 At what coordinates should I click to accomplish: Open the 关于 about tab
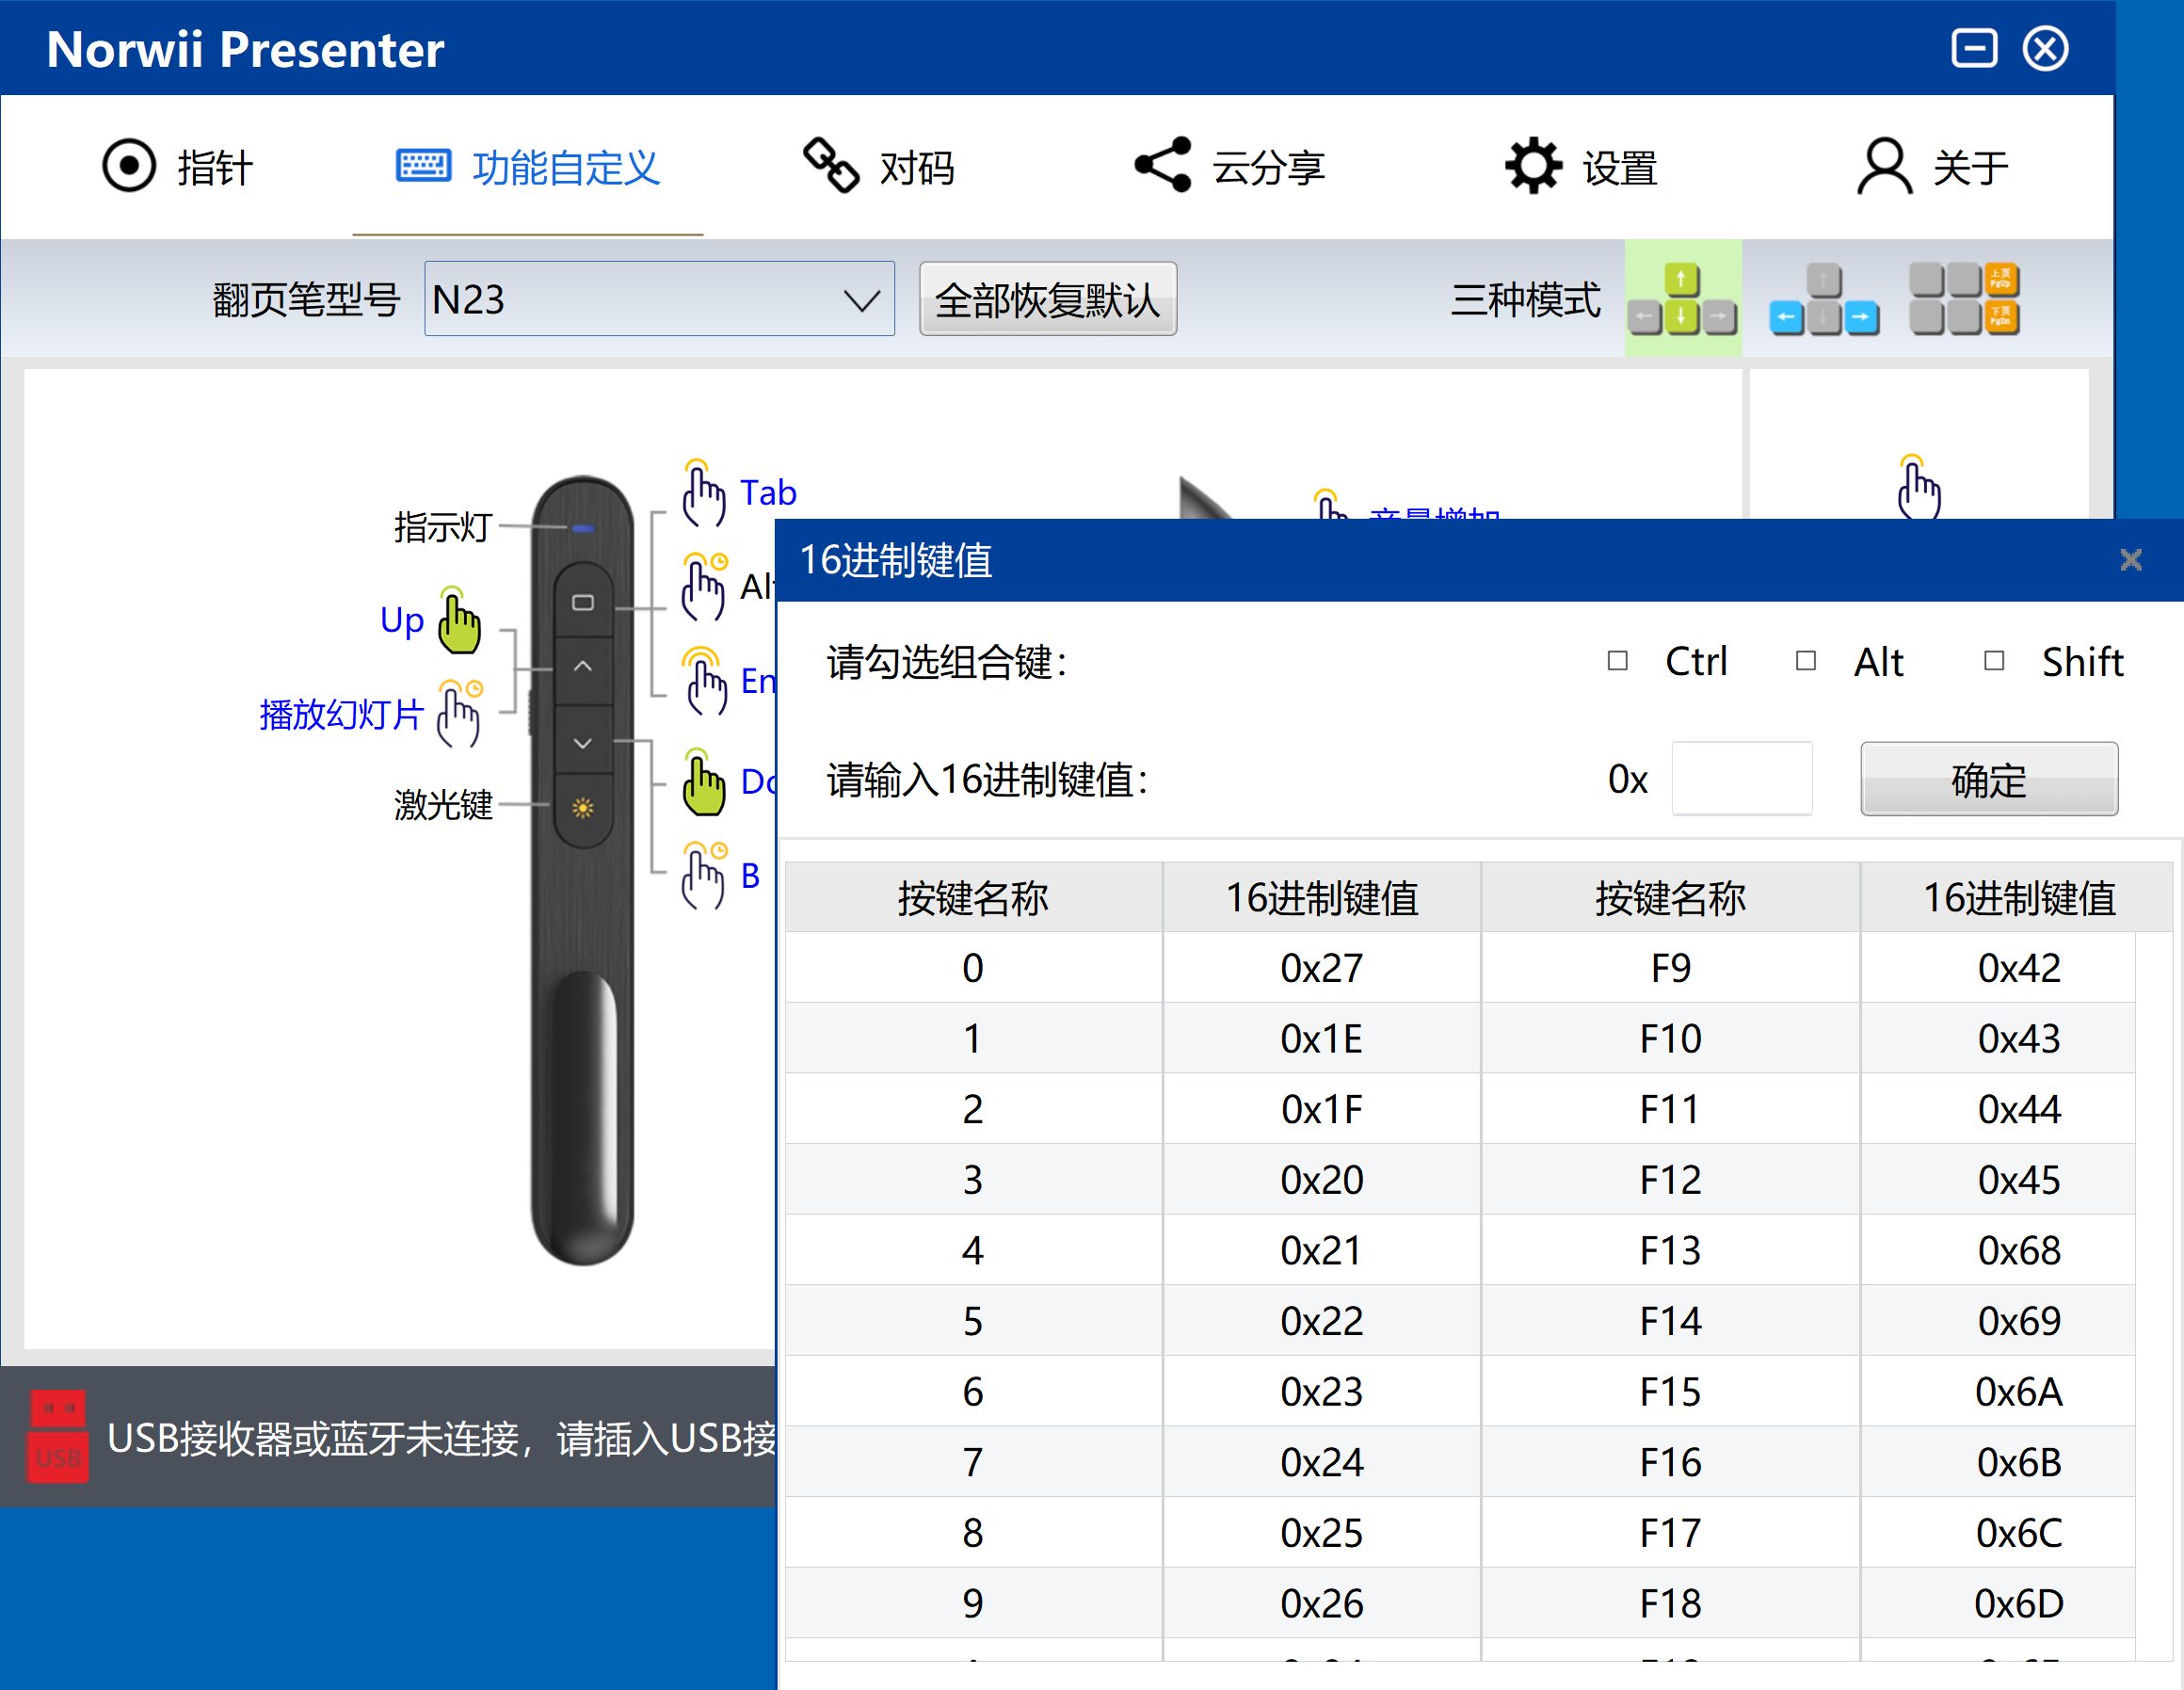[1932, 166]
